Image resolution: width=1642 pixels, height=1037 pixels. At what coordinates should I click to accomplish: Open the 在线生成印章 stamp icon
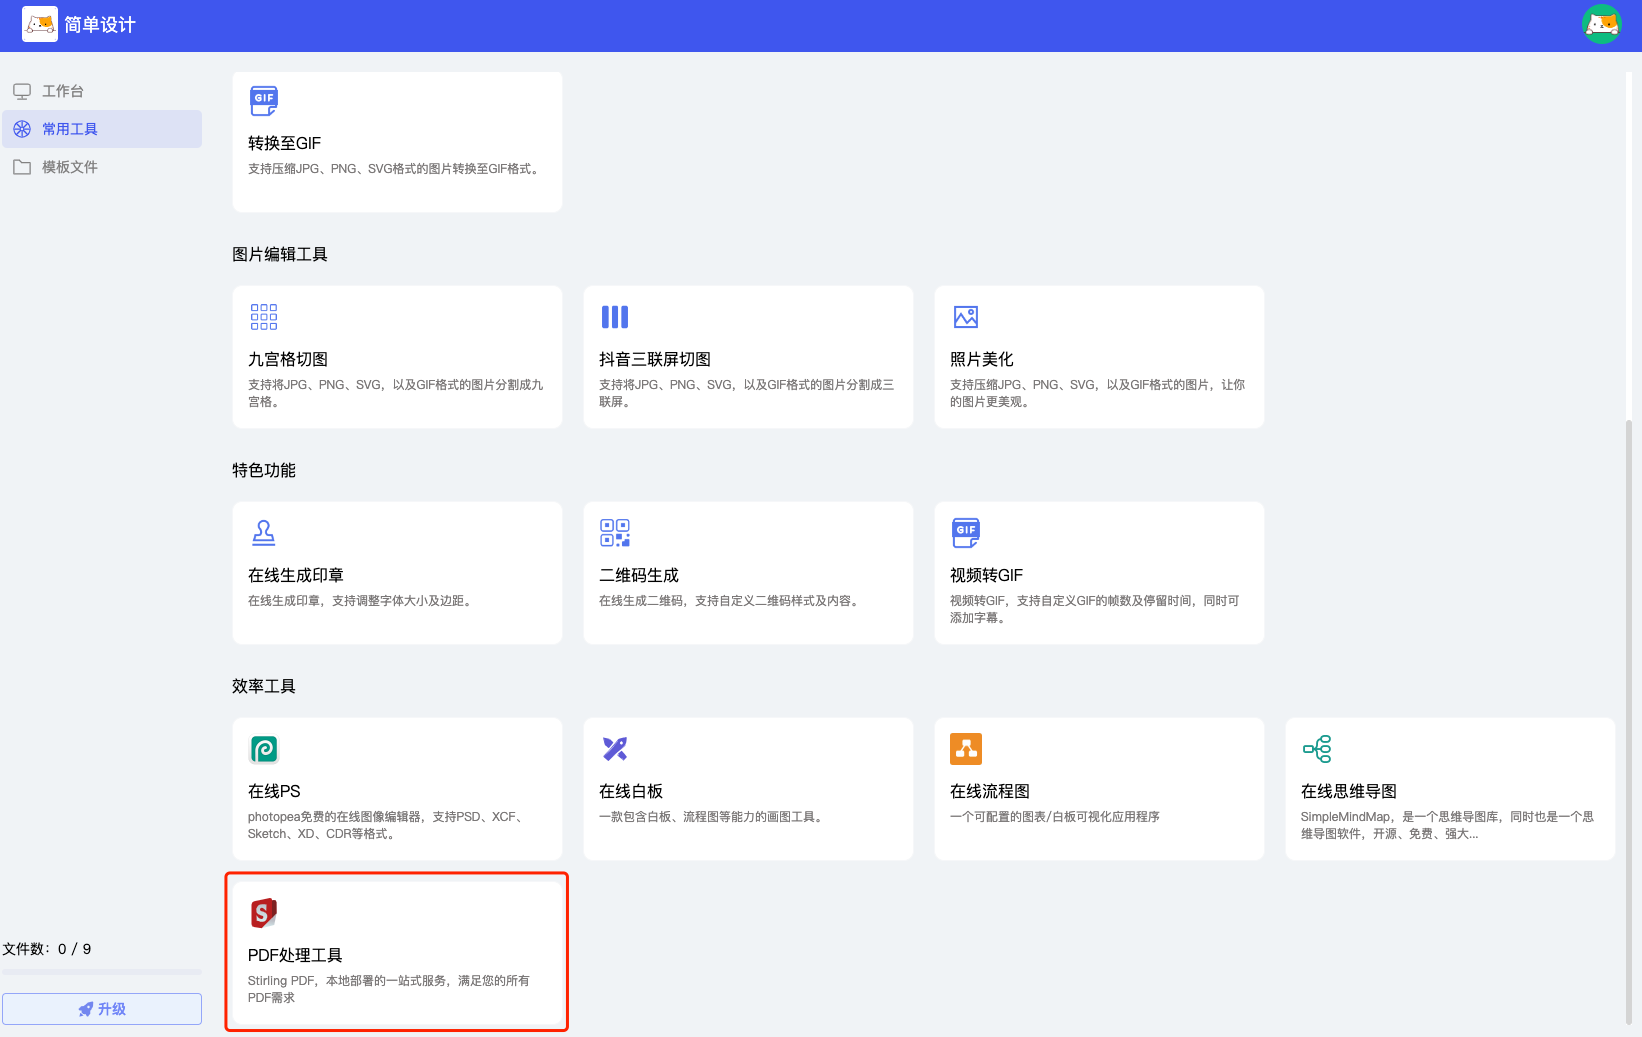(264, 533)
